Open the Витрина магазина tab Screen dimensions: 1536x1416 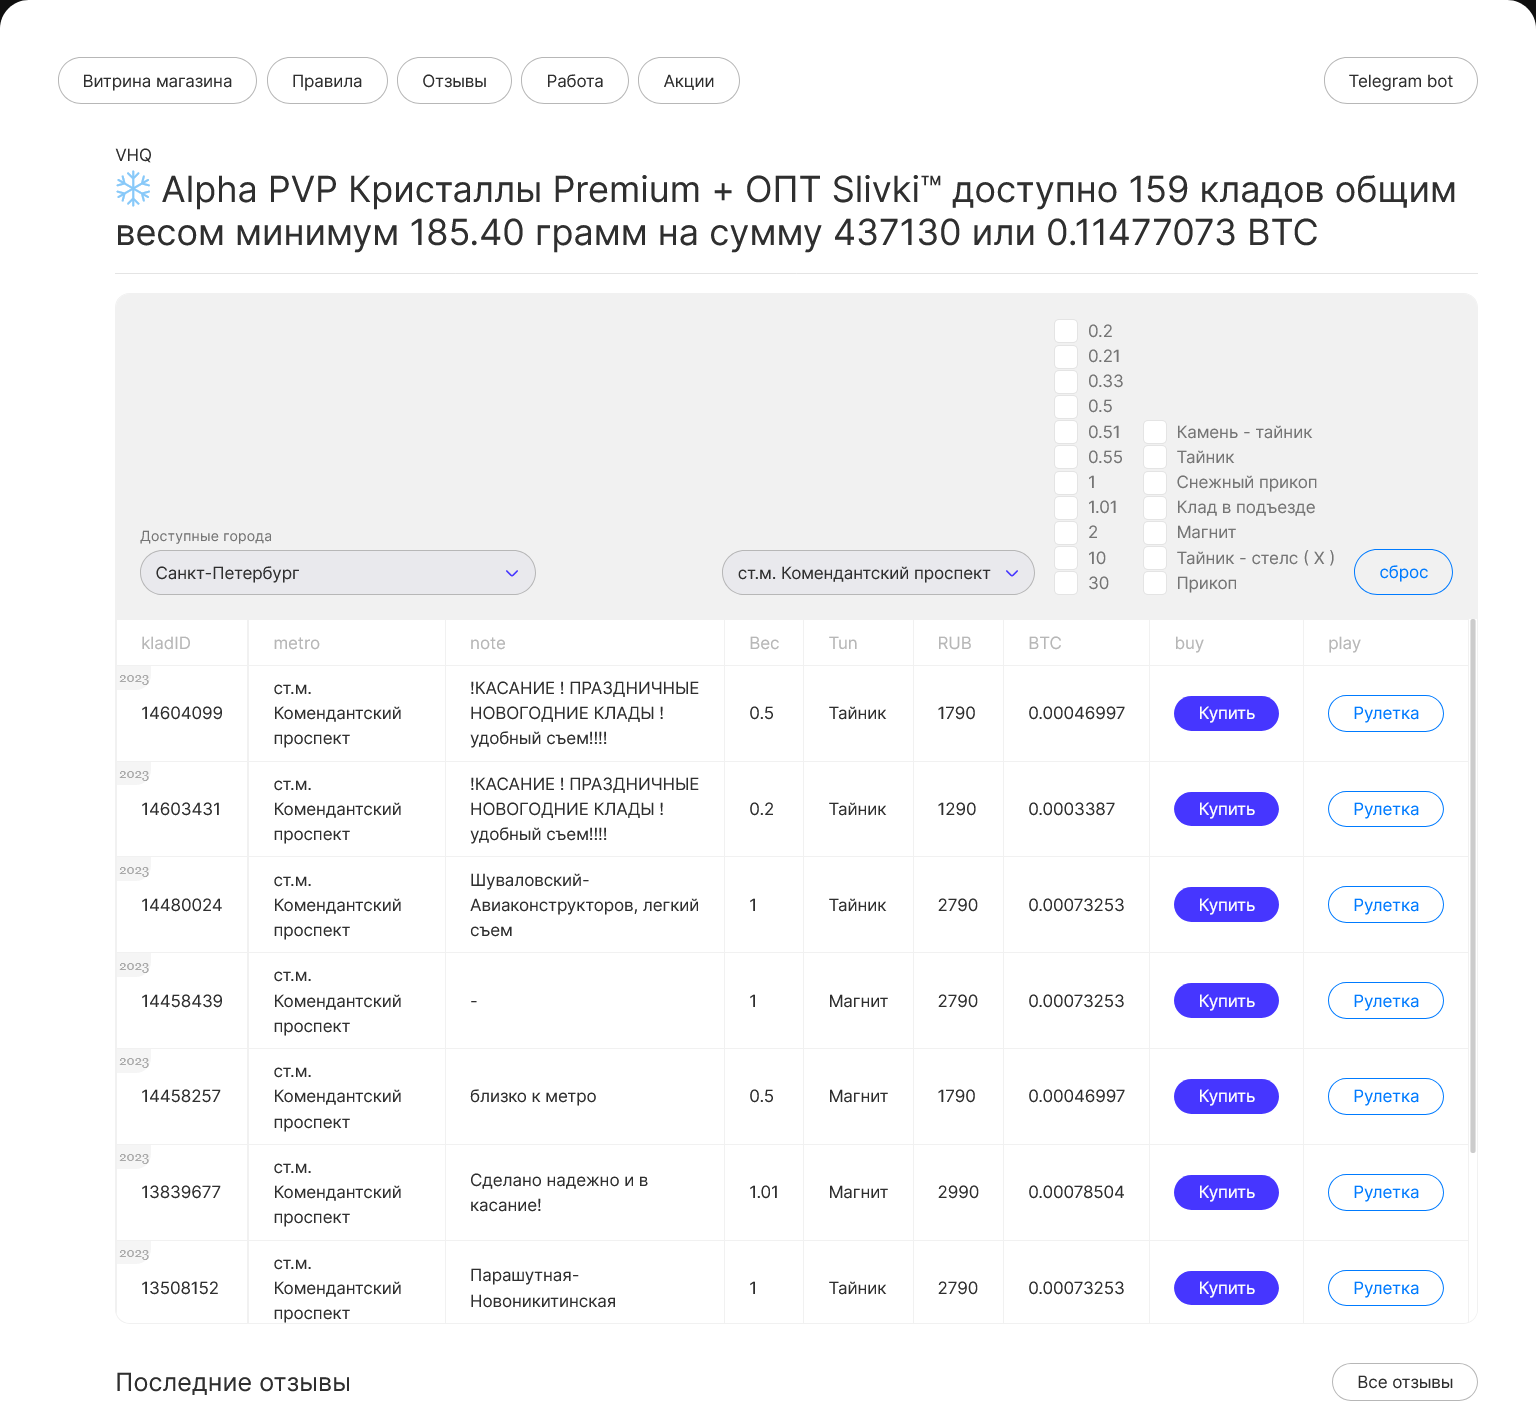[157, 81]
